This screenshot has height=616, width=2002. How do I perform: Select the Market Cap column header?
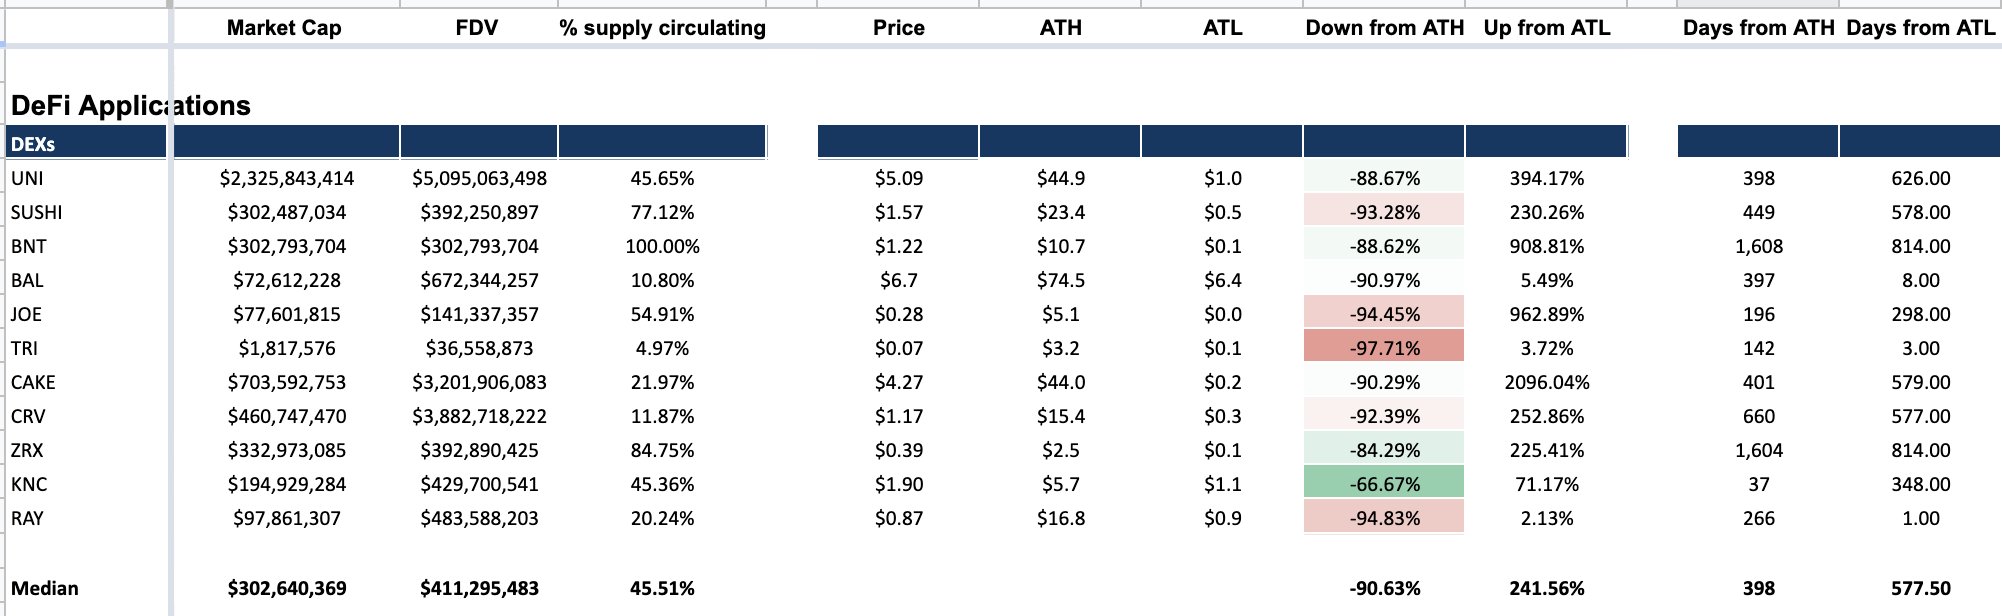click(x=284, y=28)
